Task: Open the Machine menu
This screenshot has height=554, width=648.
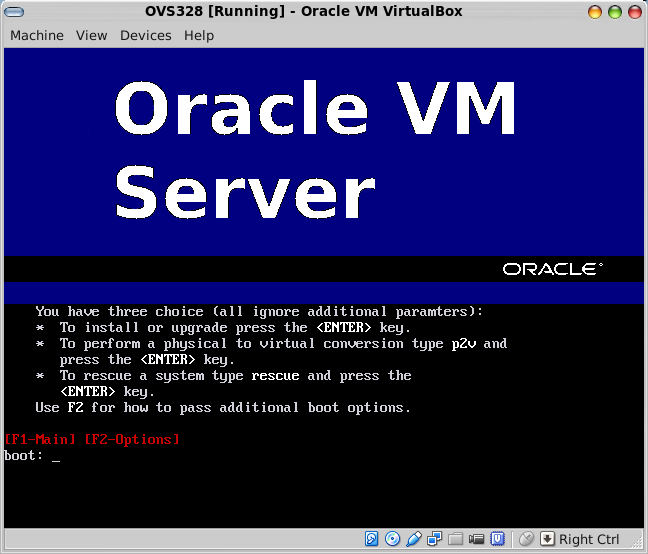Action: point(37,36)
